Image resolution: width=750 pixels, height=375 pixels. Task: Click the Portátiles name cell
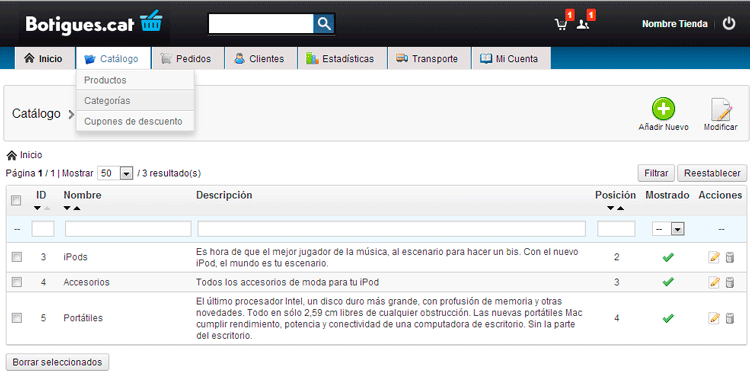[83, 318]
